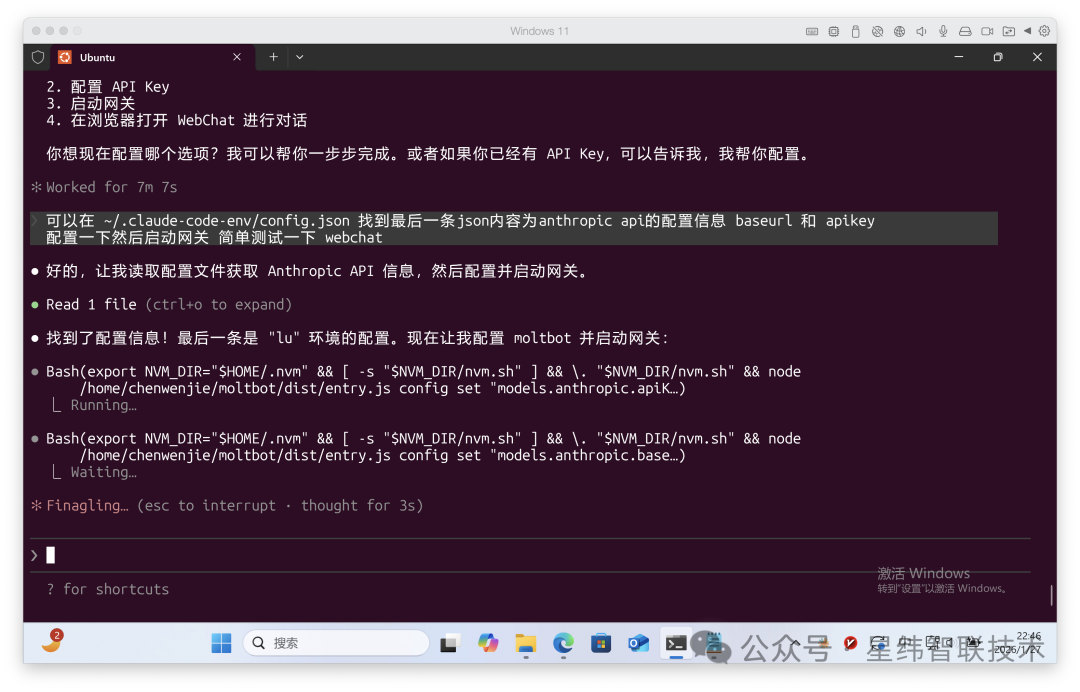Click the VM shared folder icon

click(1009, 31)
